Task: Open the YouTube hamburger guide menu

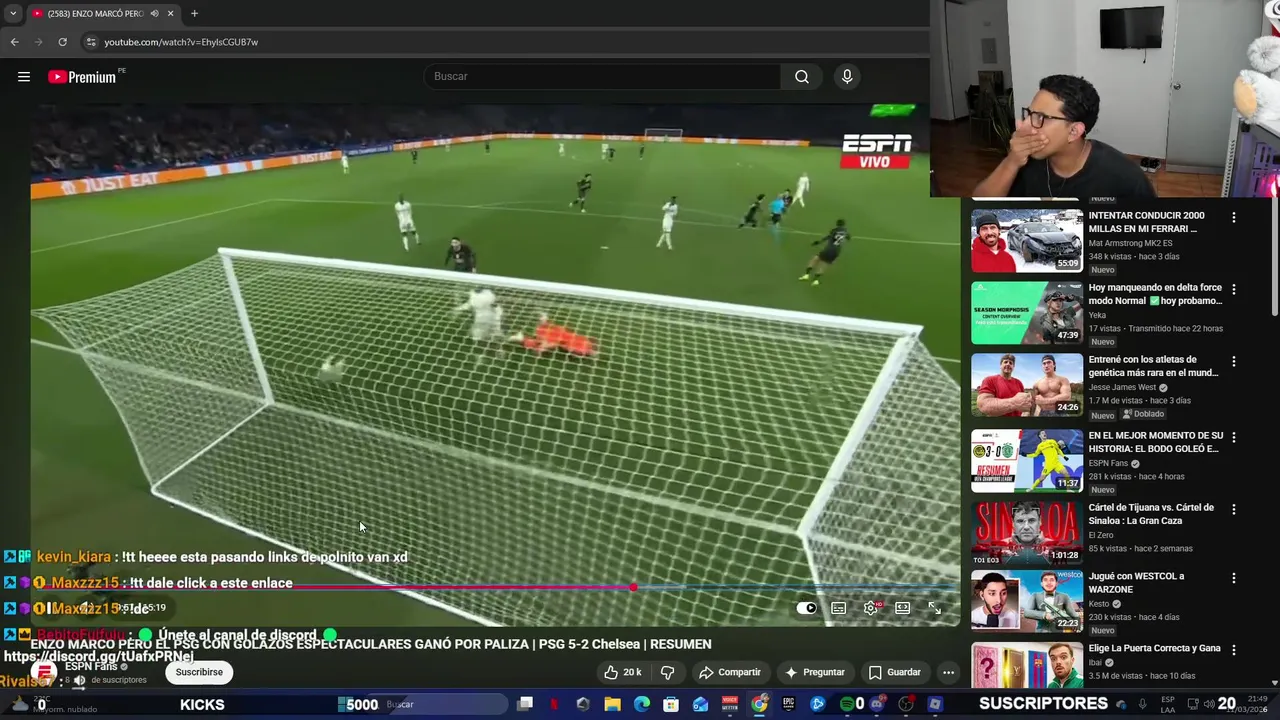Action: 24,77
